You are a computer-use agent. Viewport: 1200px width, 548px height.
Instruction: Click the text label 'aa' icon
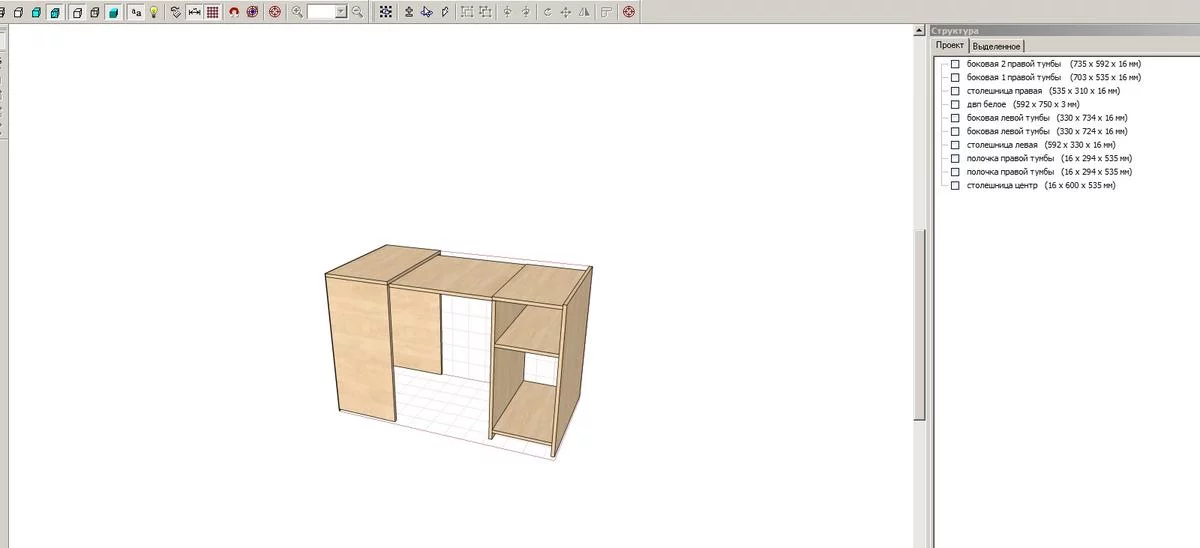coord(136,12)
